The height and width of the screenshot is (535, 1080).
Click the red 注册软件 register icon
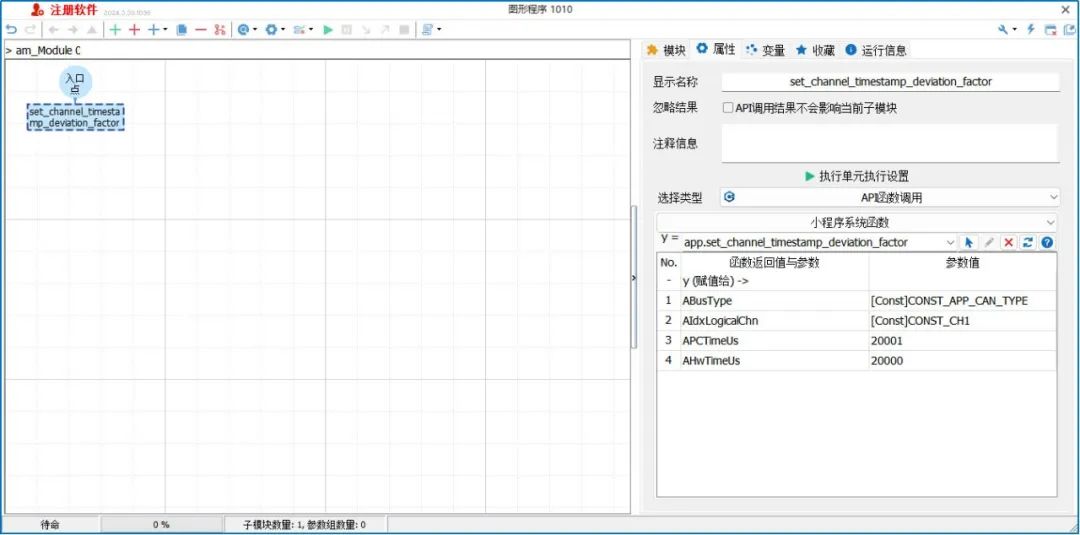[x=39, y=10]
